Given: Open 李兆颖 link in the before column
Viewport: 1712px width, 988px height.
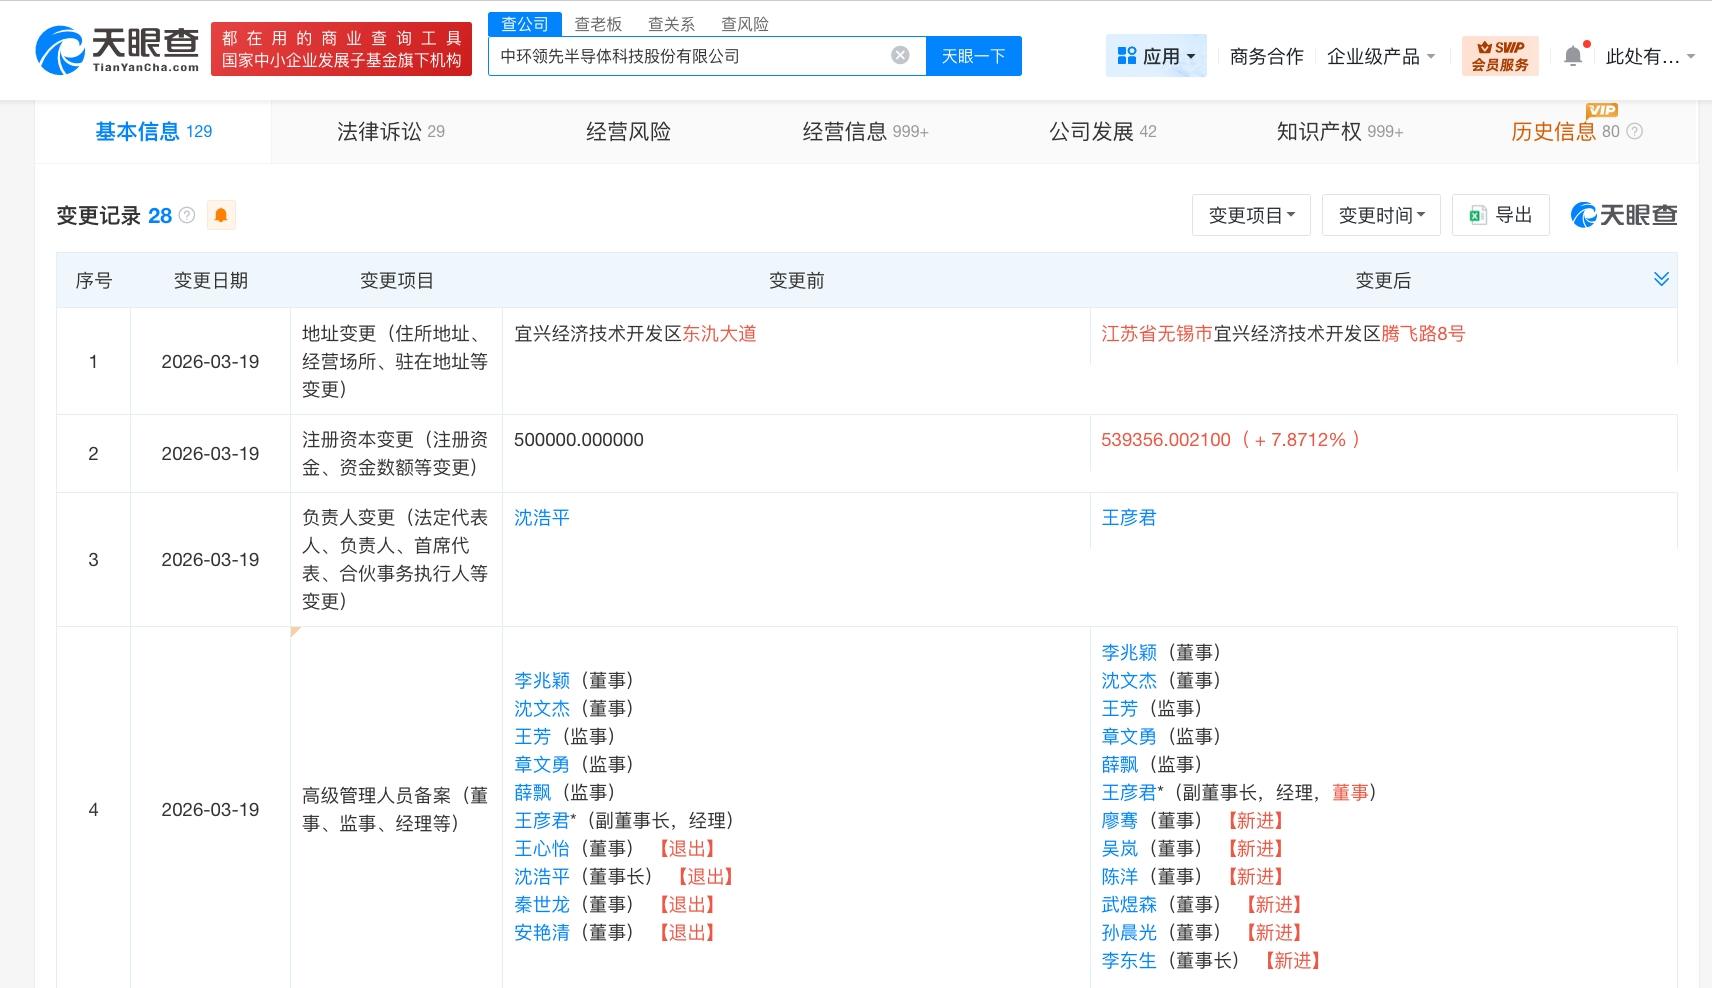Looking at the screenshot, I should point(542,680).
